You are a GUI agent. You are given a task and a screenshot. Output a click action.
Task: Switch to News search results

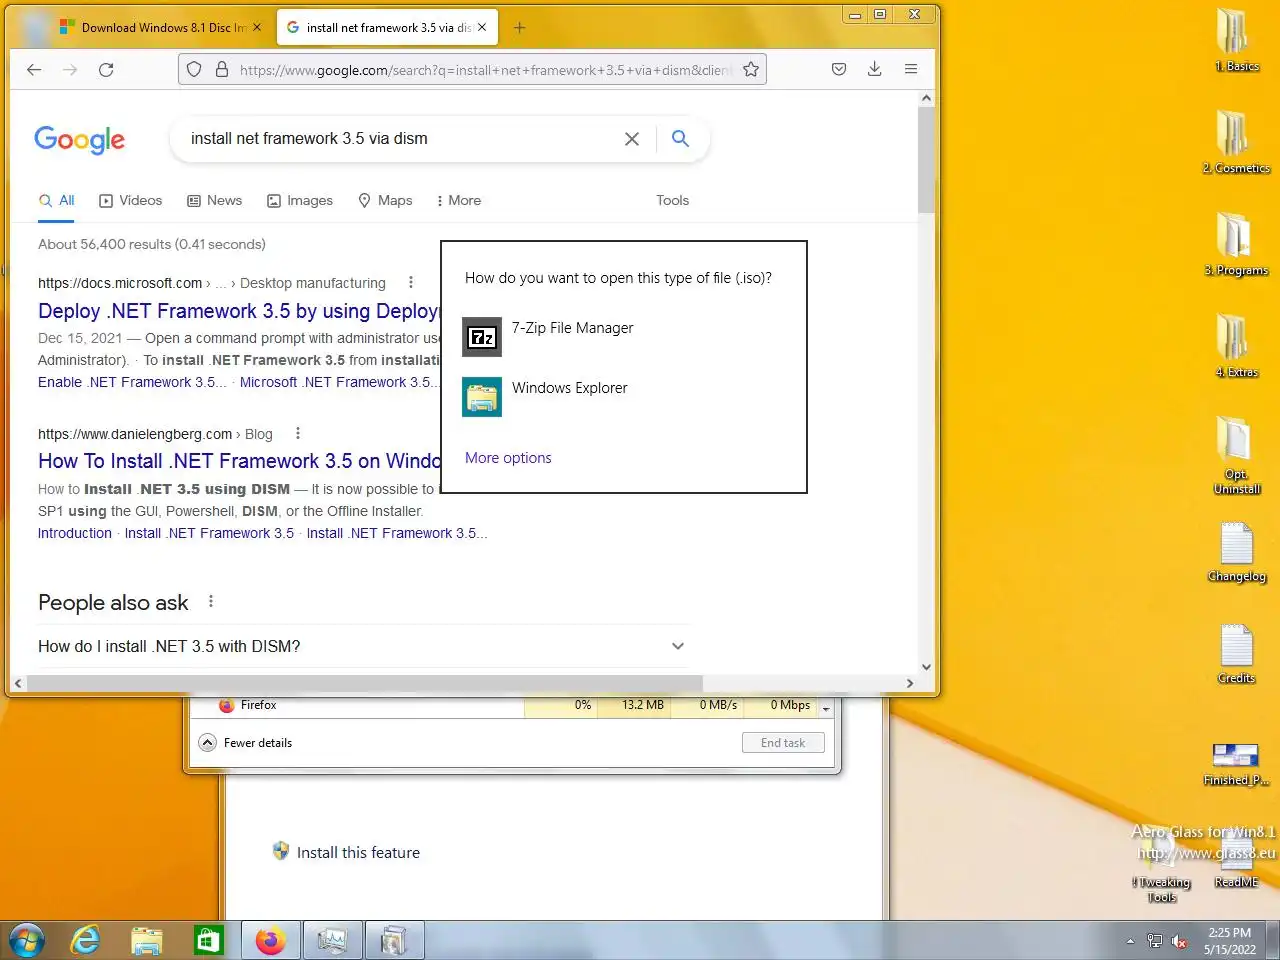click(214, 200)
